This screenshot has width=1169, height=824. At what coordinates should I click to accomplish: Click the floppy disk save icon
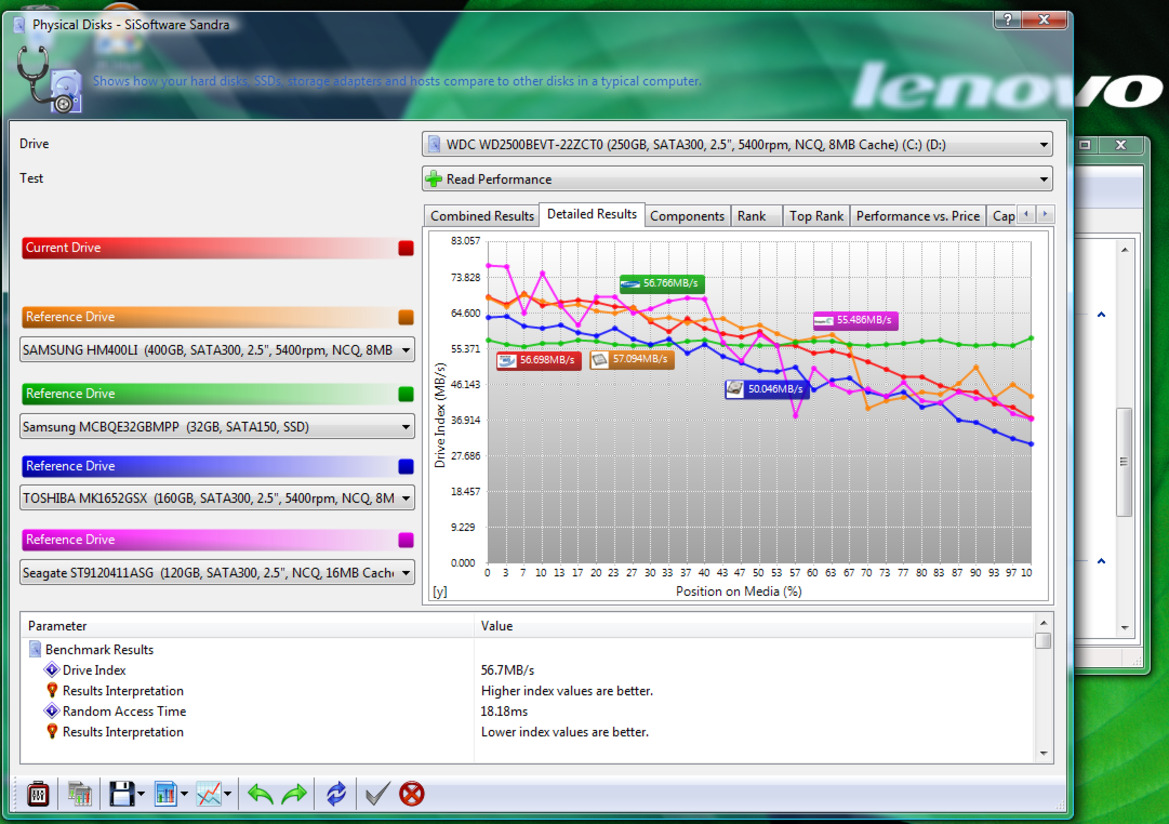(x=122, y=793)
